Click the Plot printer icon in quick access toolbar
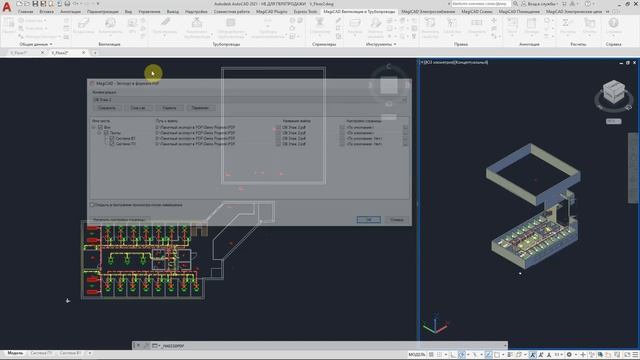 pyautogui.click(x=67, y=4)
